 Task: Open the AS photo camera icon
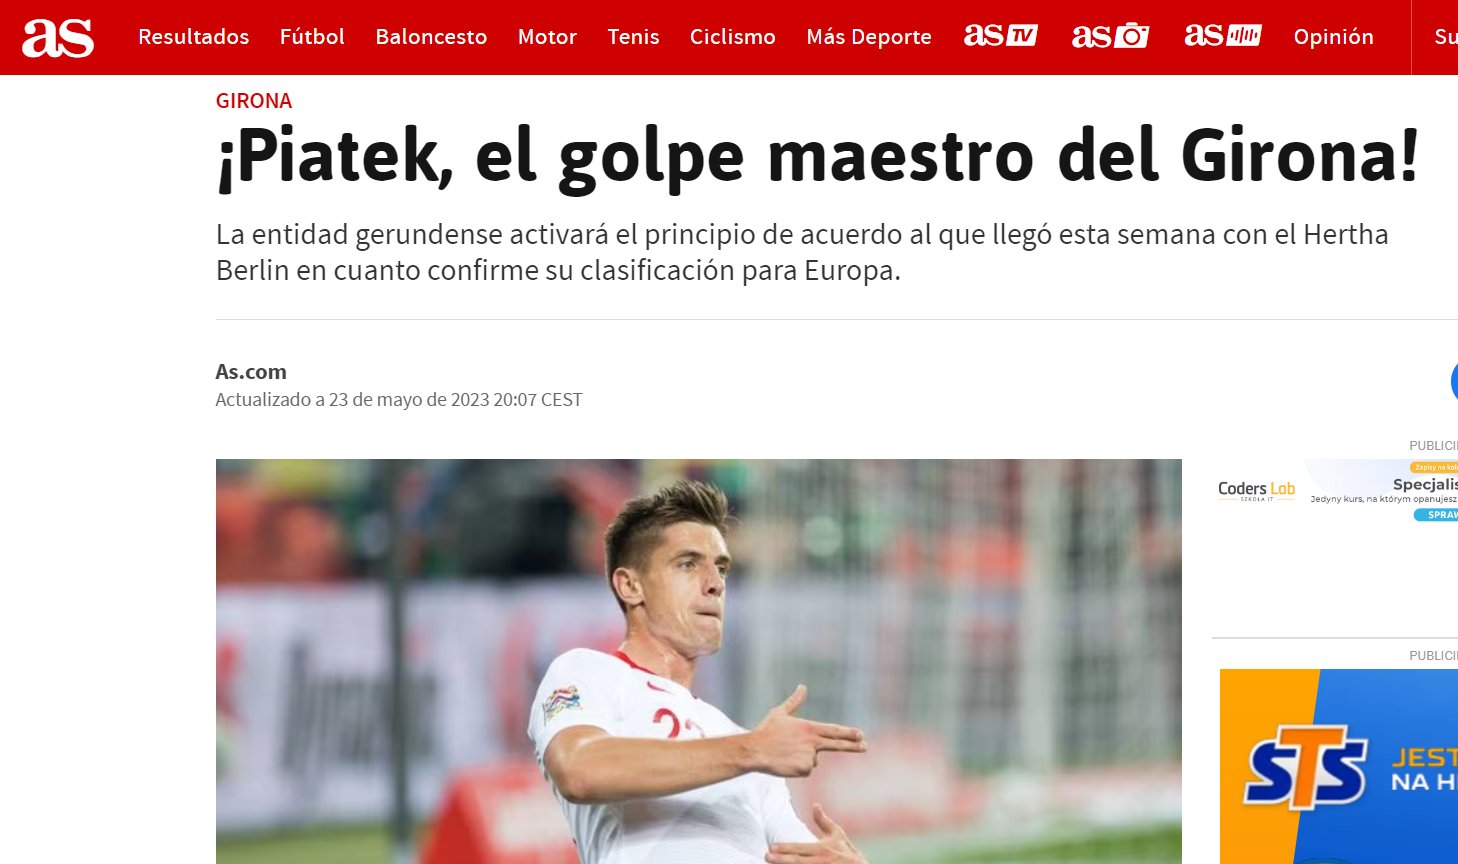coord(1110,36)
